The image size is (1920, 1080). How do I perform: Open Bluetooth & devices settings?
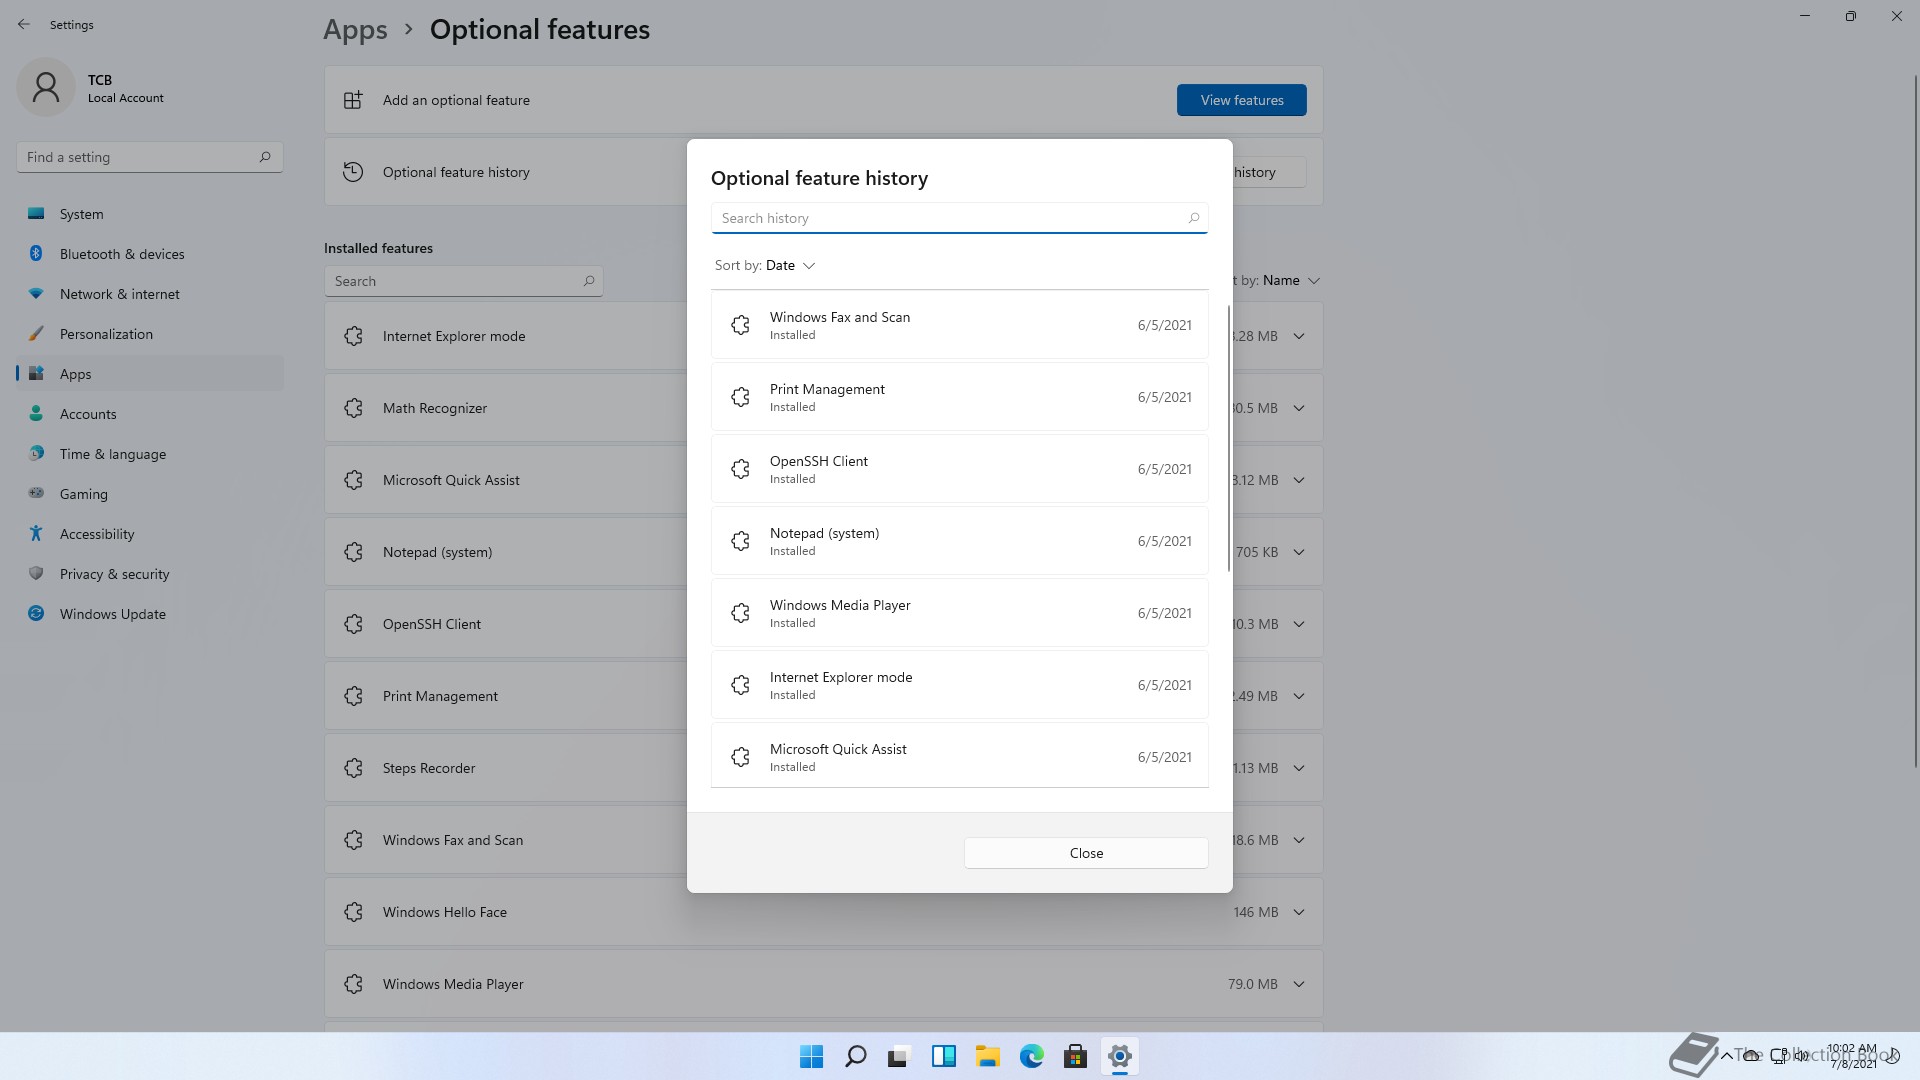[x=150, y=254]
